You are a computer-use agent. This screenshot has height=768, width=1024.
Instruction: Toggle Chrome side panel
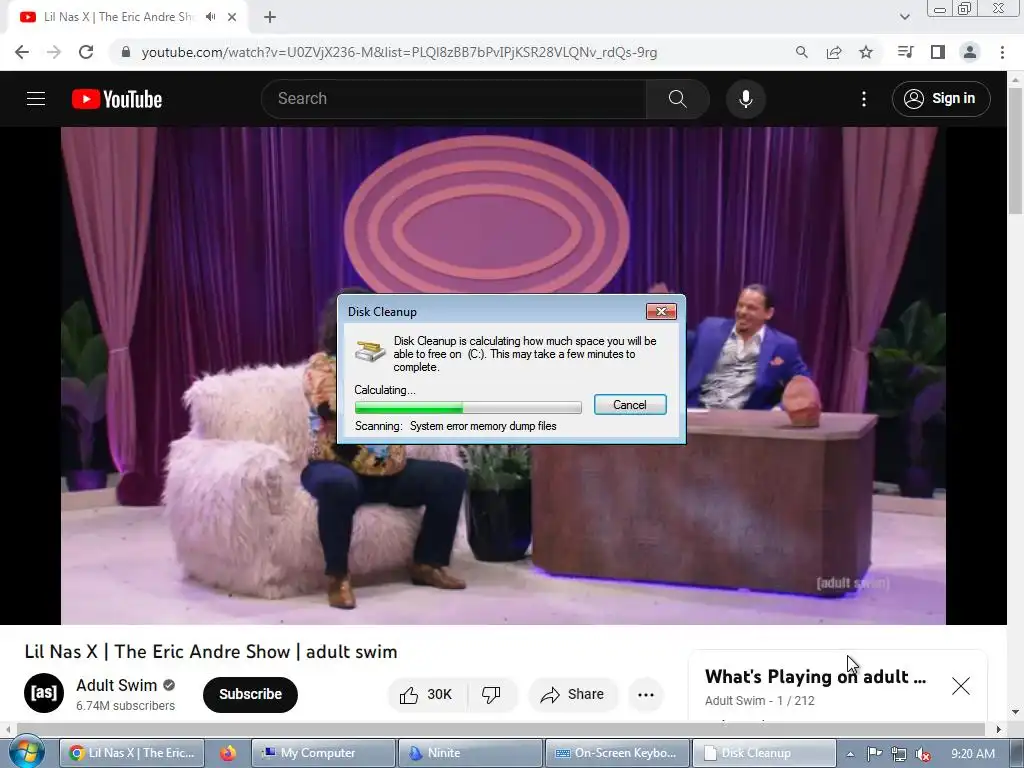[x=938, y=52]
